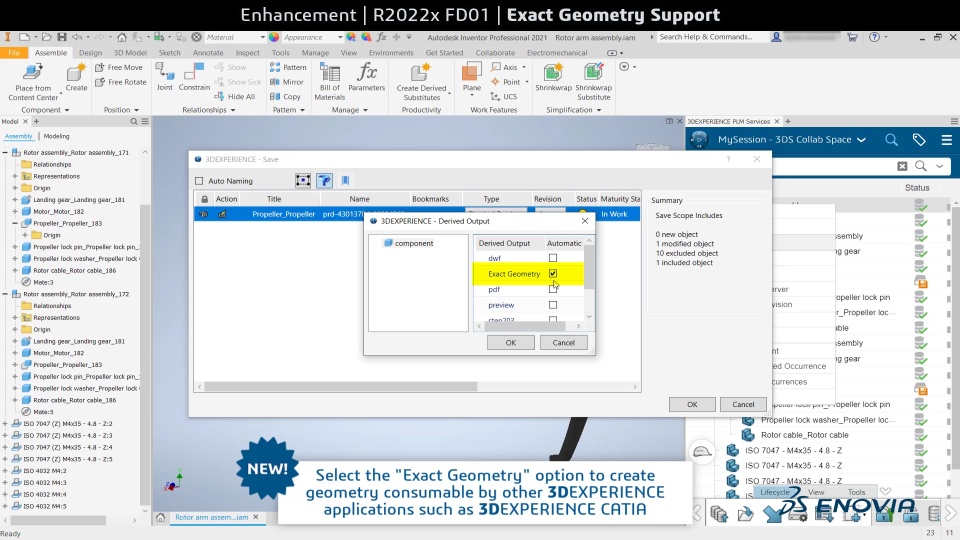Open the fx Parameters tool

coord(367,77)
